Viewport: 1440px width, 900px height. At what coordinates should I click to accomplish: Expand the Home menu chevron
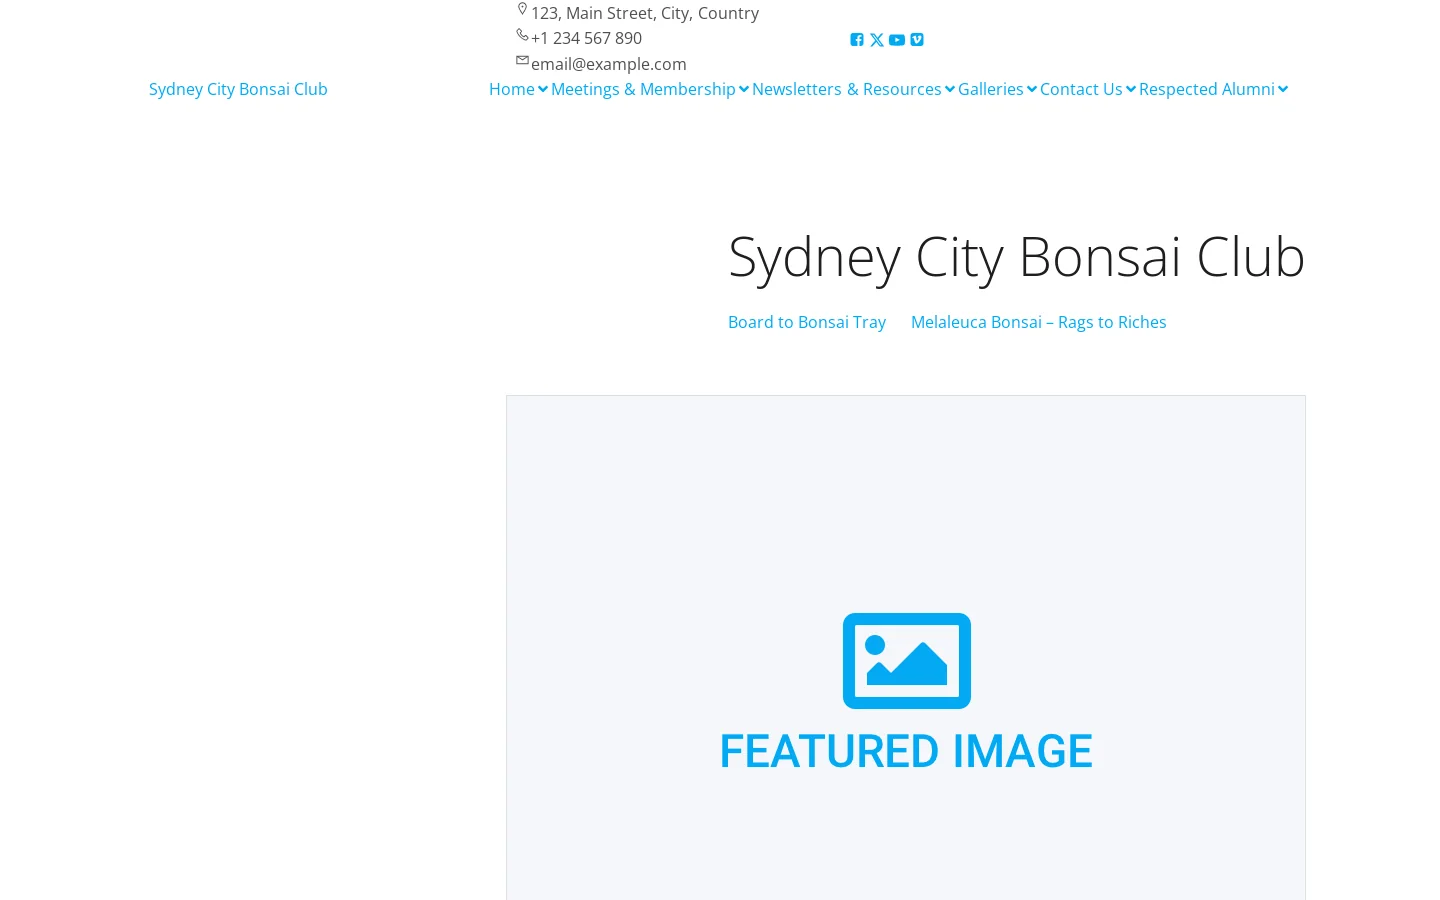(543, 89)
